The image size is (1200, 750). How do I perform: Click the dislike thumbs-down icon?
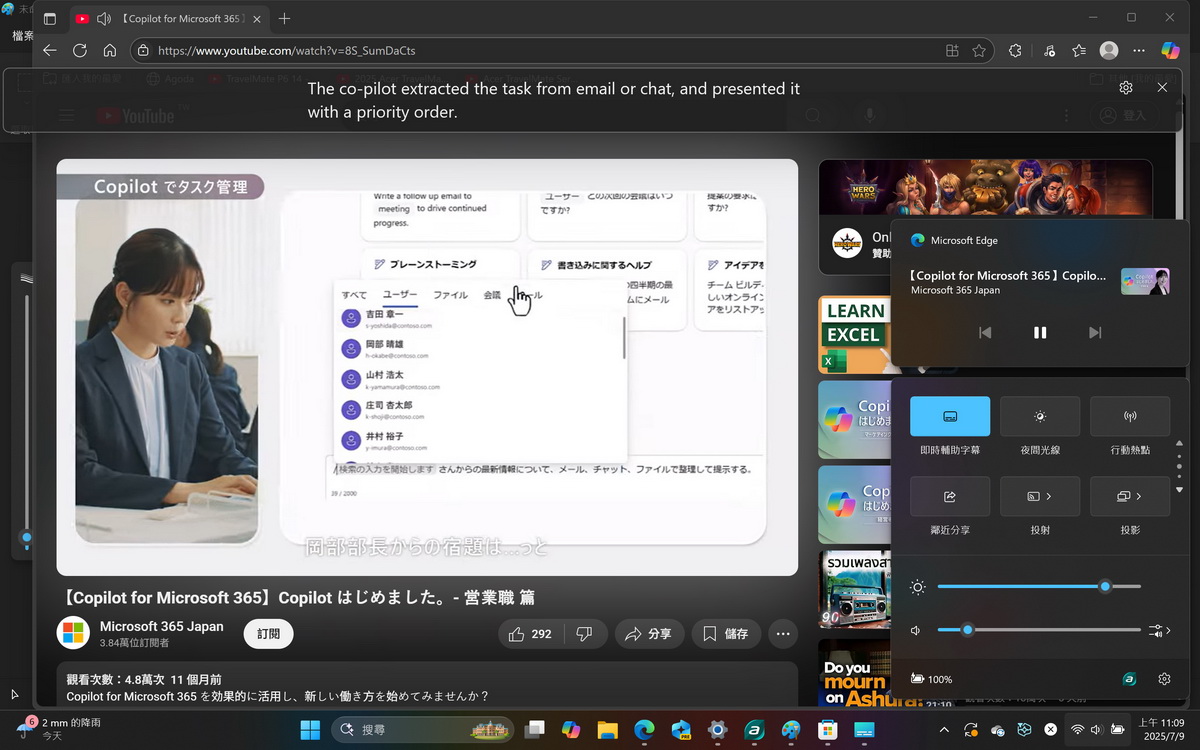pyautogui.click(x=585, y=634)
